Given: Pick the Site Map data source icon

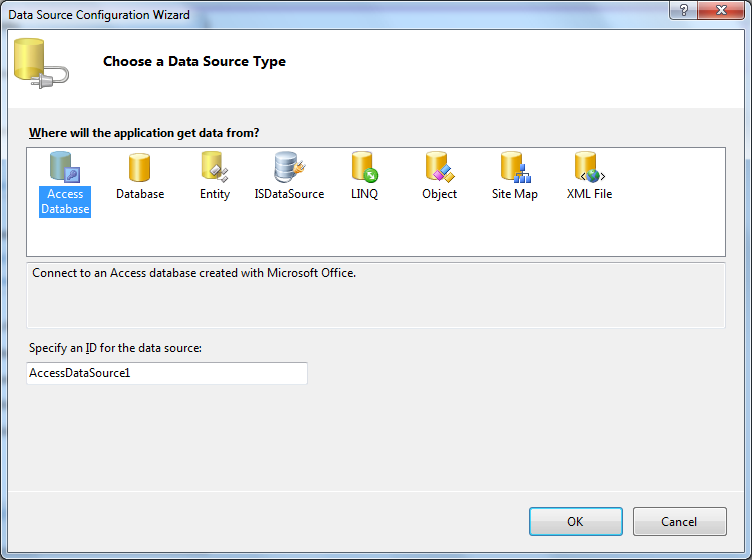Looking at the screenshot, I should pyautogui.click(x=514, y=168).
